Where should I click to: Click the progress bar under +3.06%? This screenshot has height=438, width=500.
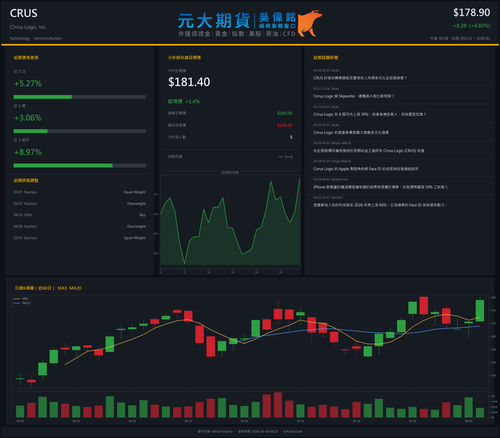pos(80,131)
